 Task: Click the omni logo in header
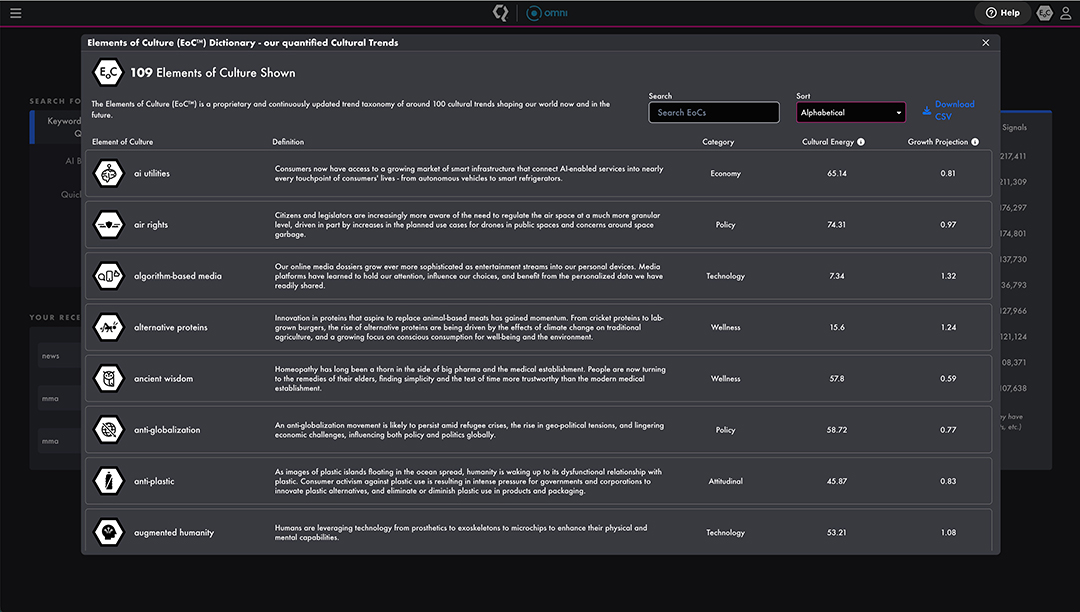[x=547, y=13]
